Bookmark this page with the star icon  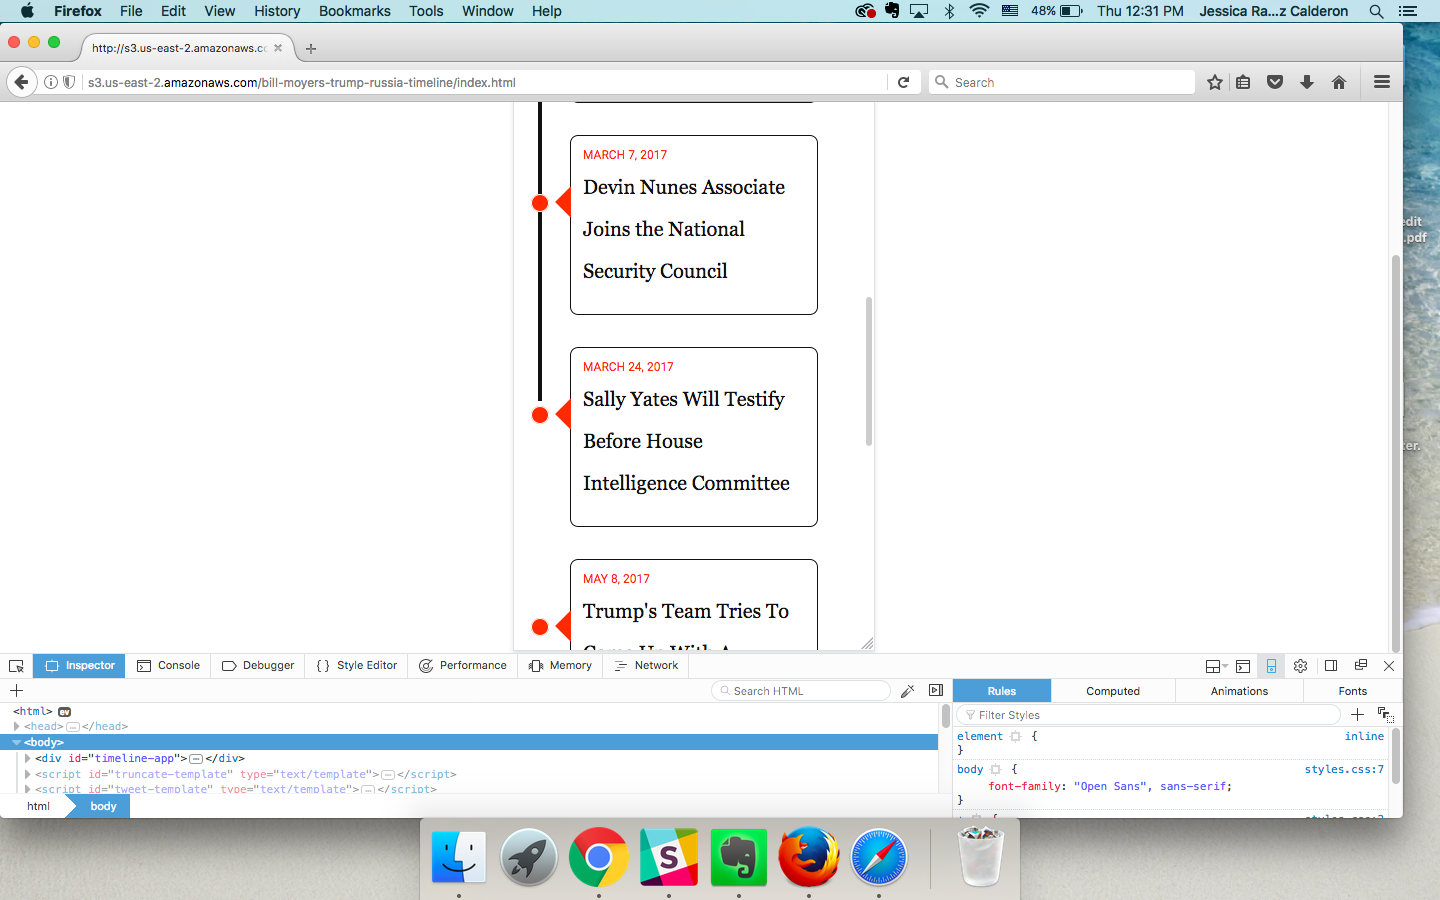tap(1214, 82)
